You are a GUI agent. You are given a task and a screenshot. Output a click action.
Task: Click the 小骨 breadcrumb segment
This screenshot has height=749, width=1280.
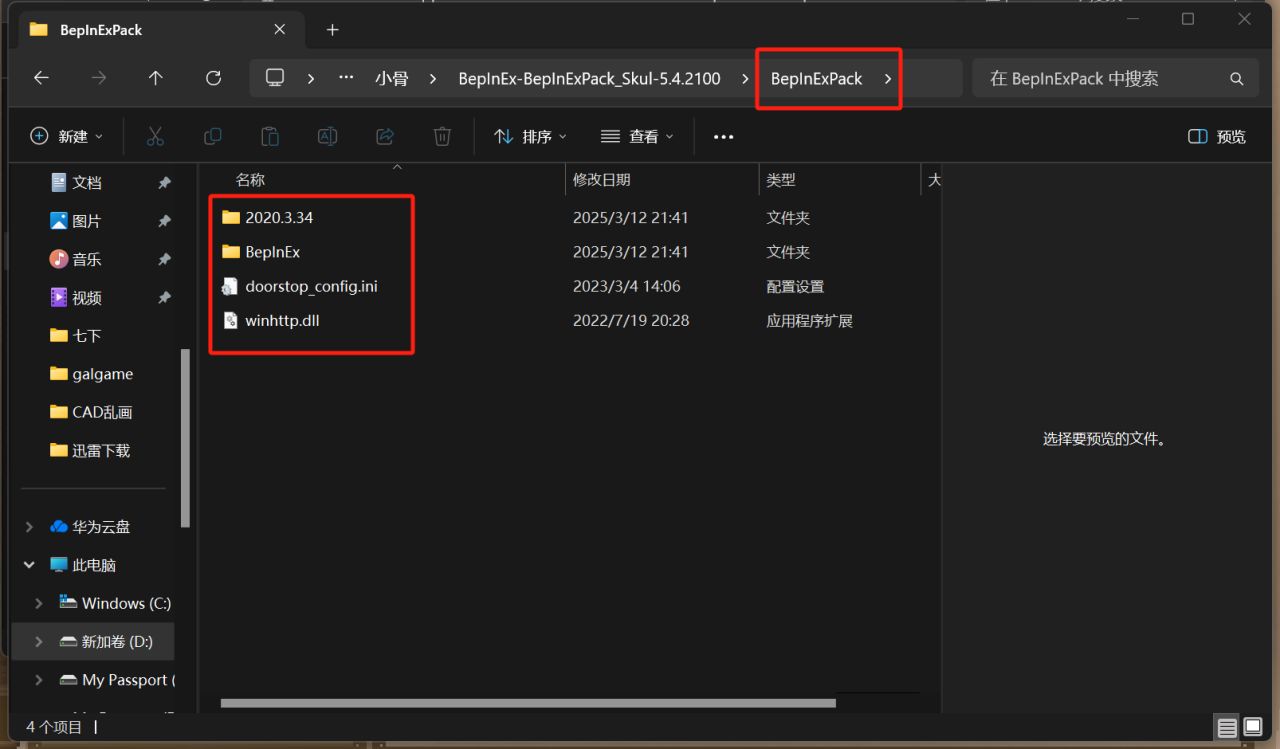click(x=392, y=79)
